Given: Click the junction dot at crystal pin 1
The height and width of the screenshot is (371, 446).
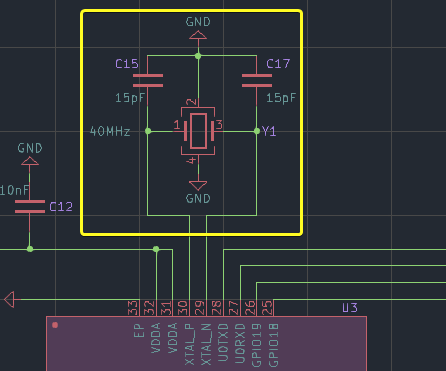Looking at the screenshot, I should 148,131.
